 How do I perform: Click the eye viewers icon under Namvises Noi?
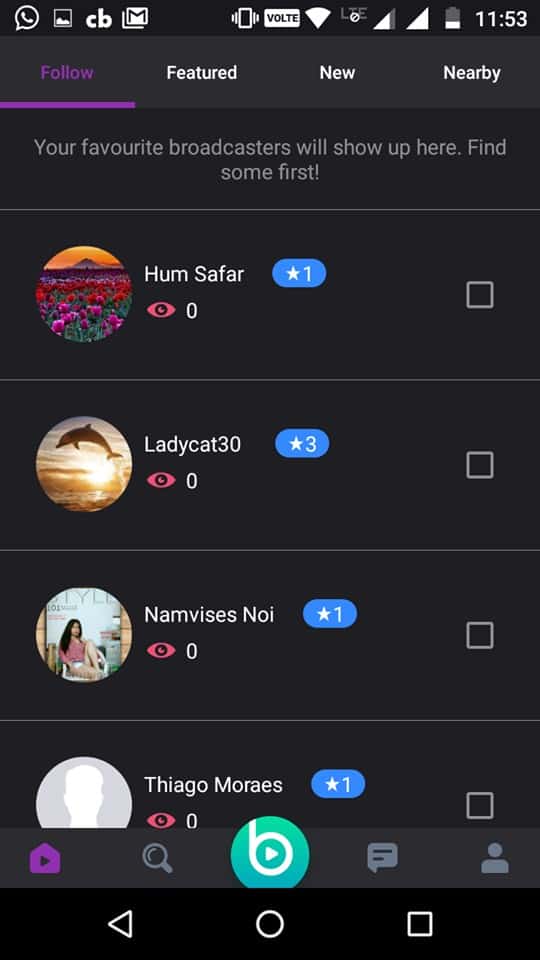pyautogui.click(x=161, y=651)
